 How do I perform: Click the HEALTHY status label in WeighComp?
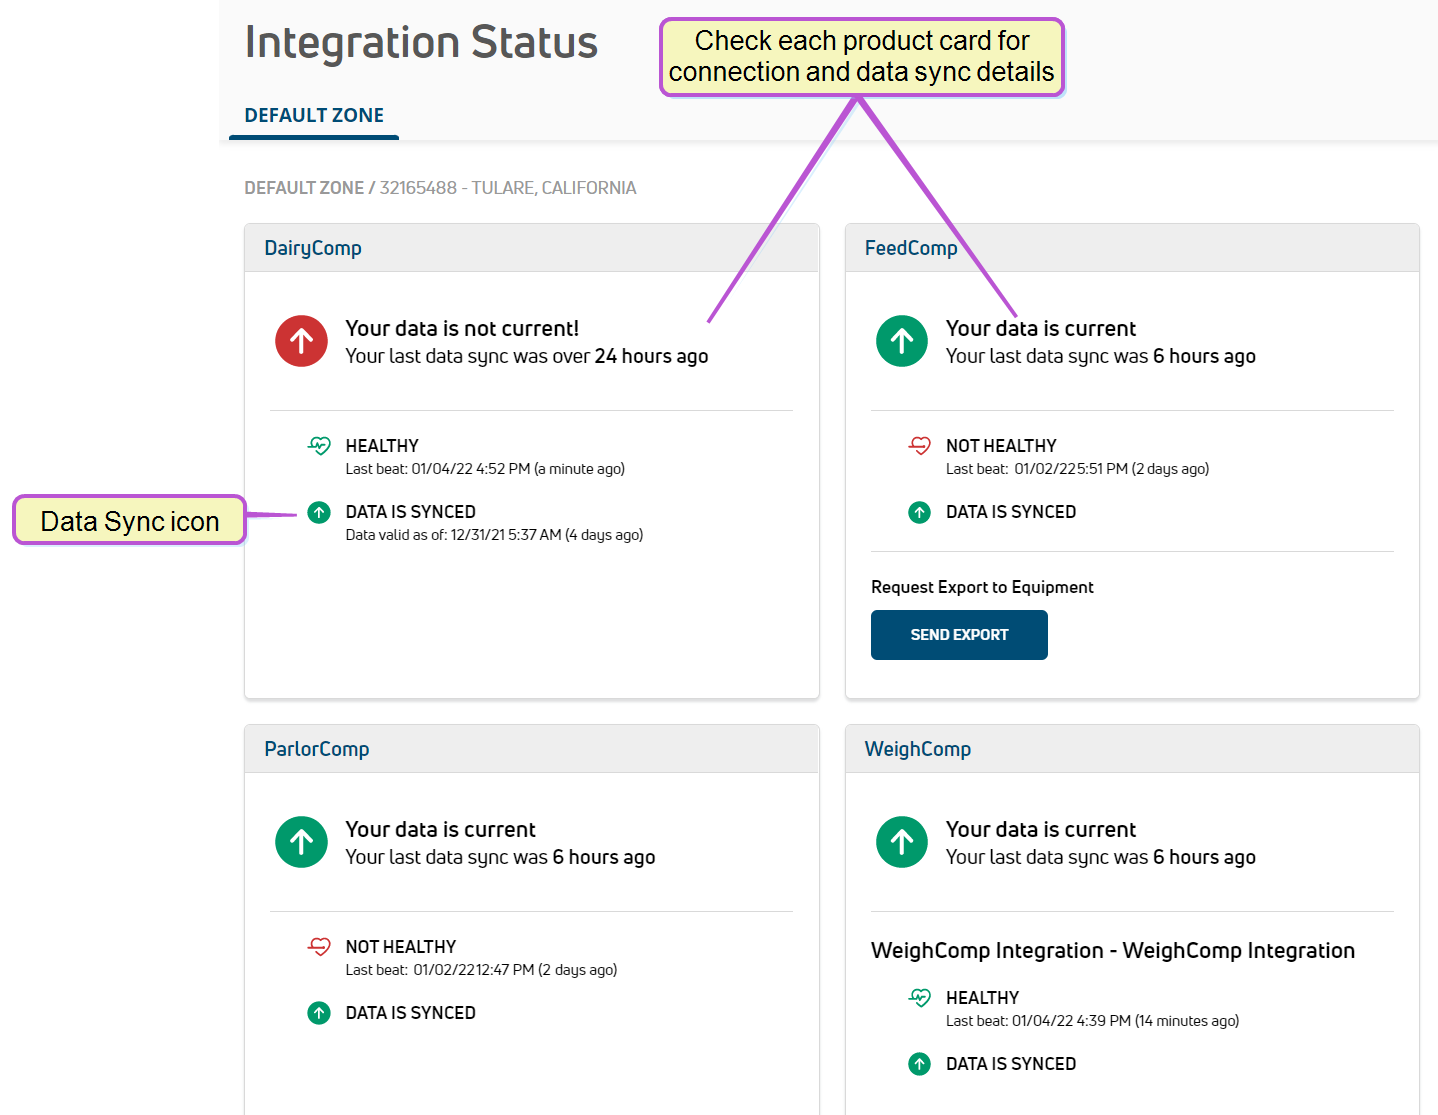click(983, 998)
